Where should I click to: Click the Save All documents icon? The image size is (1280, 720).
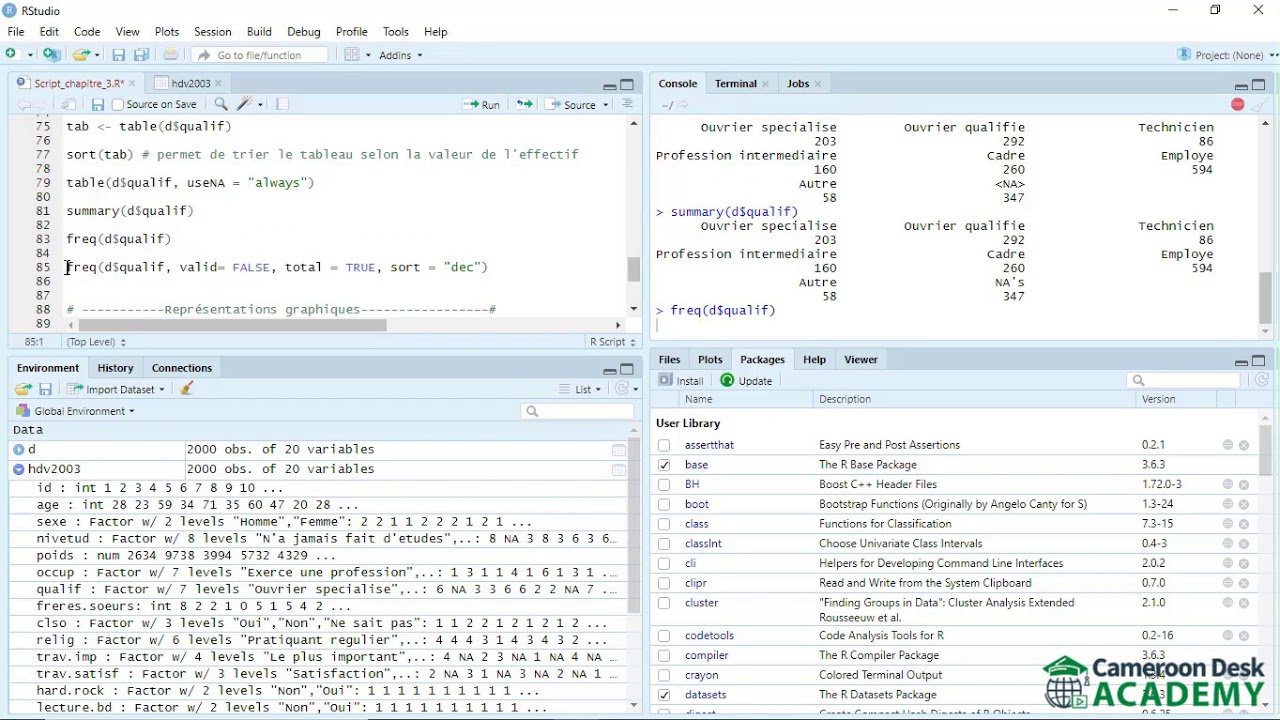point(142,55)
